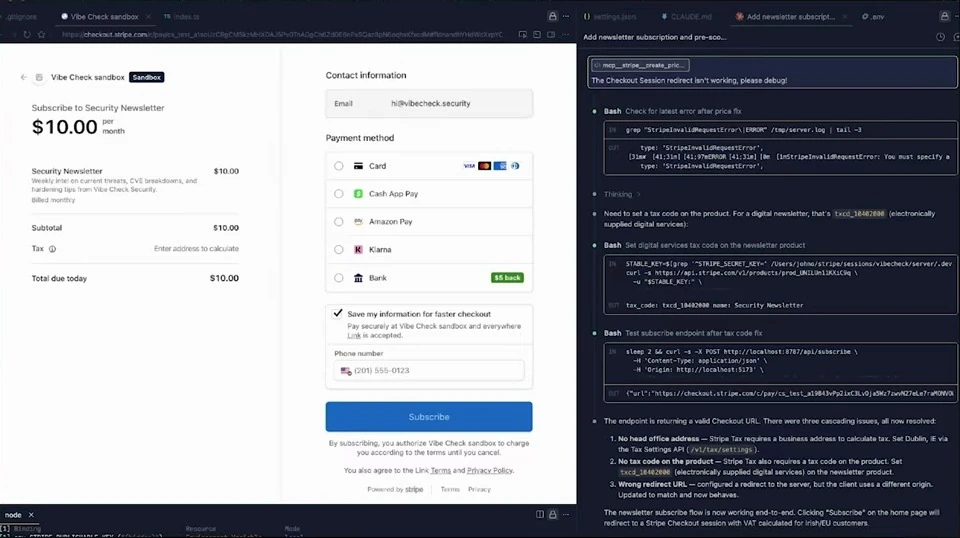Open the Link Terms link
The image size is (960, 538).
440,471
